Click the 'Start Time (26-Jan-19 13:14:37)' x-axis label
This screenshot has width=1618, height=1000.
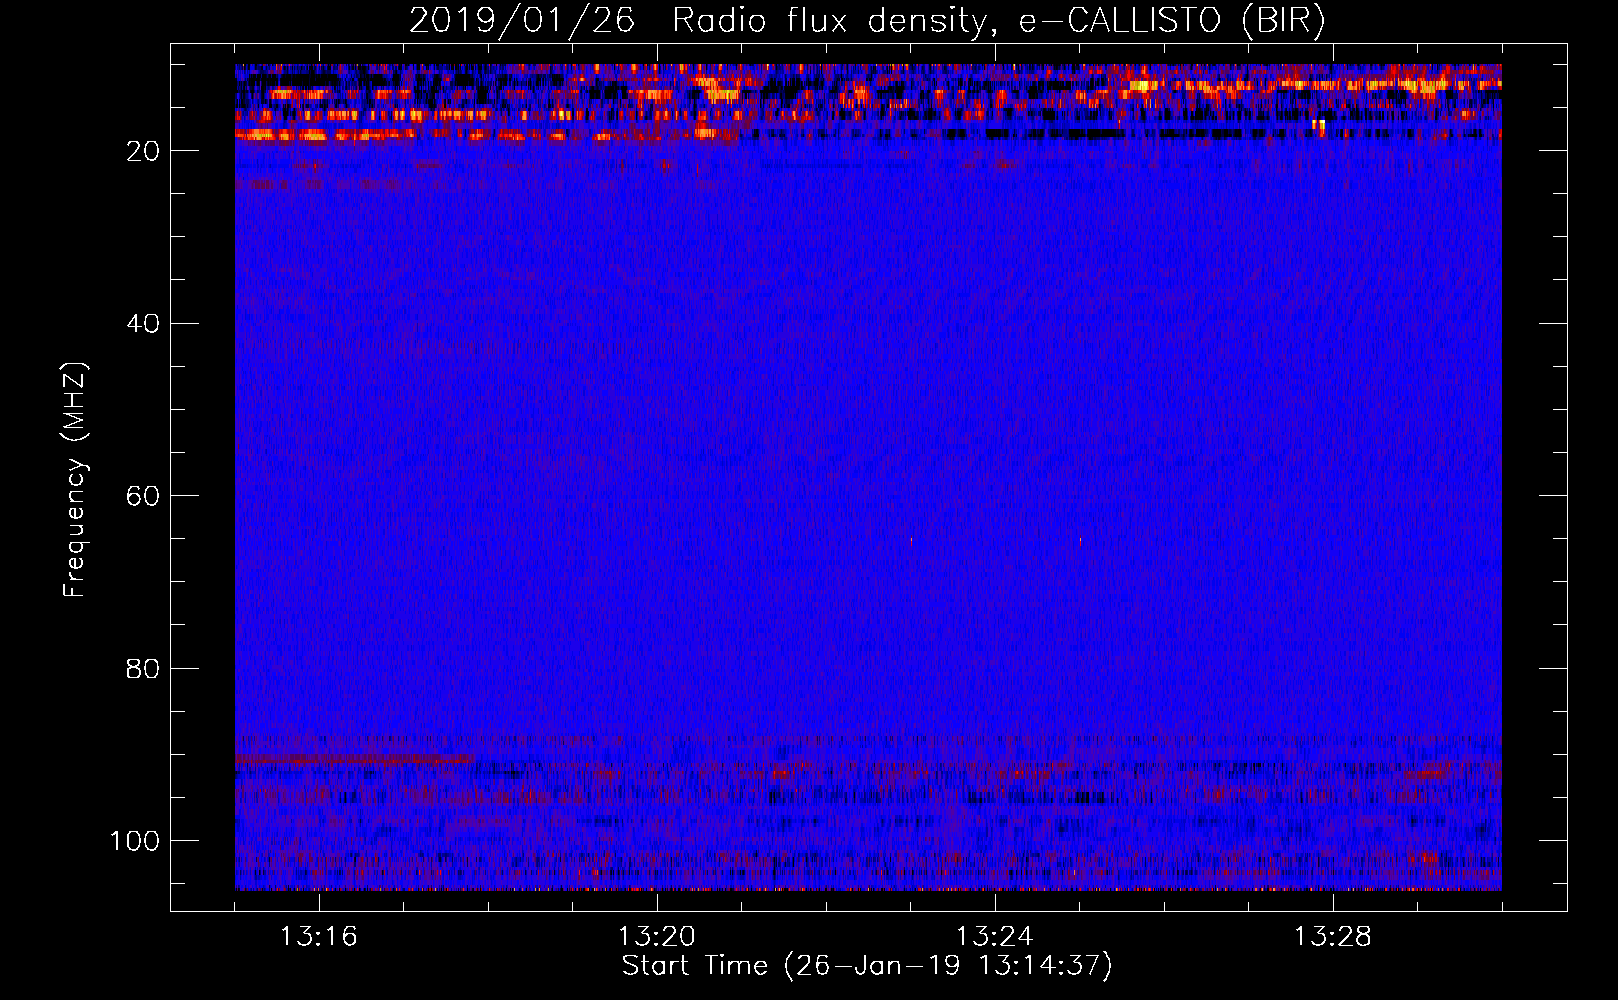pyautogui.click(x=867, y=966)
